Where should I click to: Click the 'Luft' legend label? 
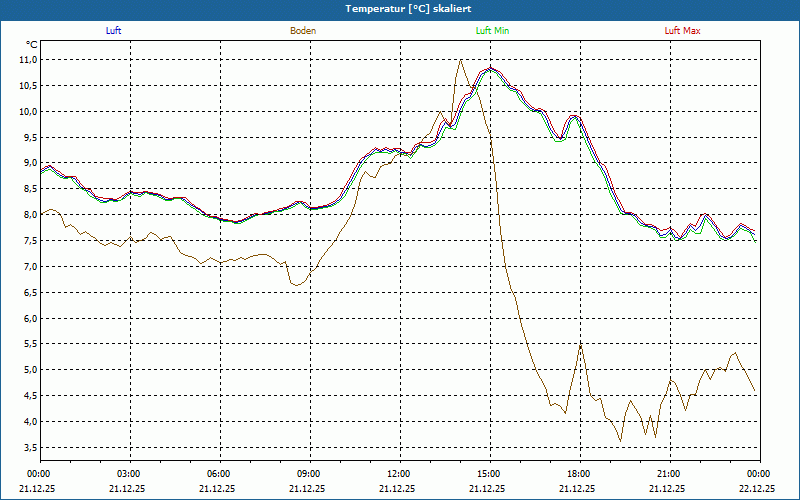[x=113, y=31]
